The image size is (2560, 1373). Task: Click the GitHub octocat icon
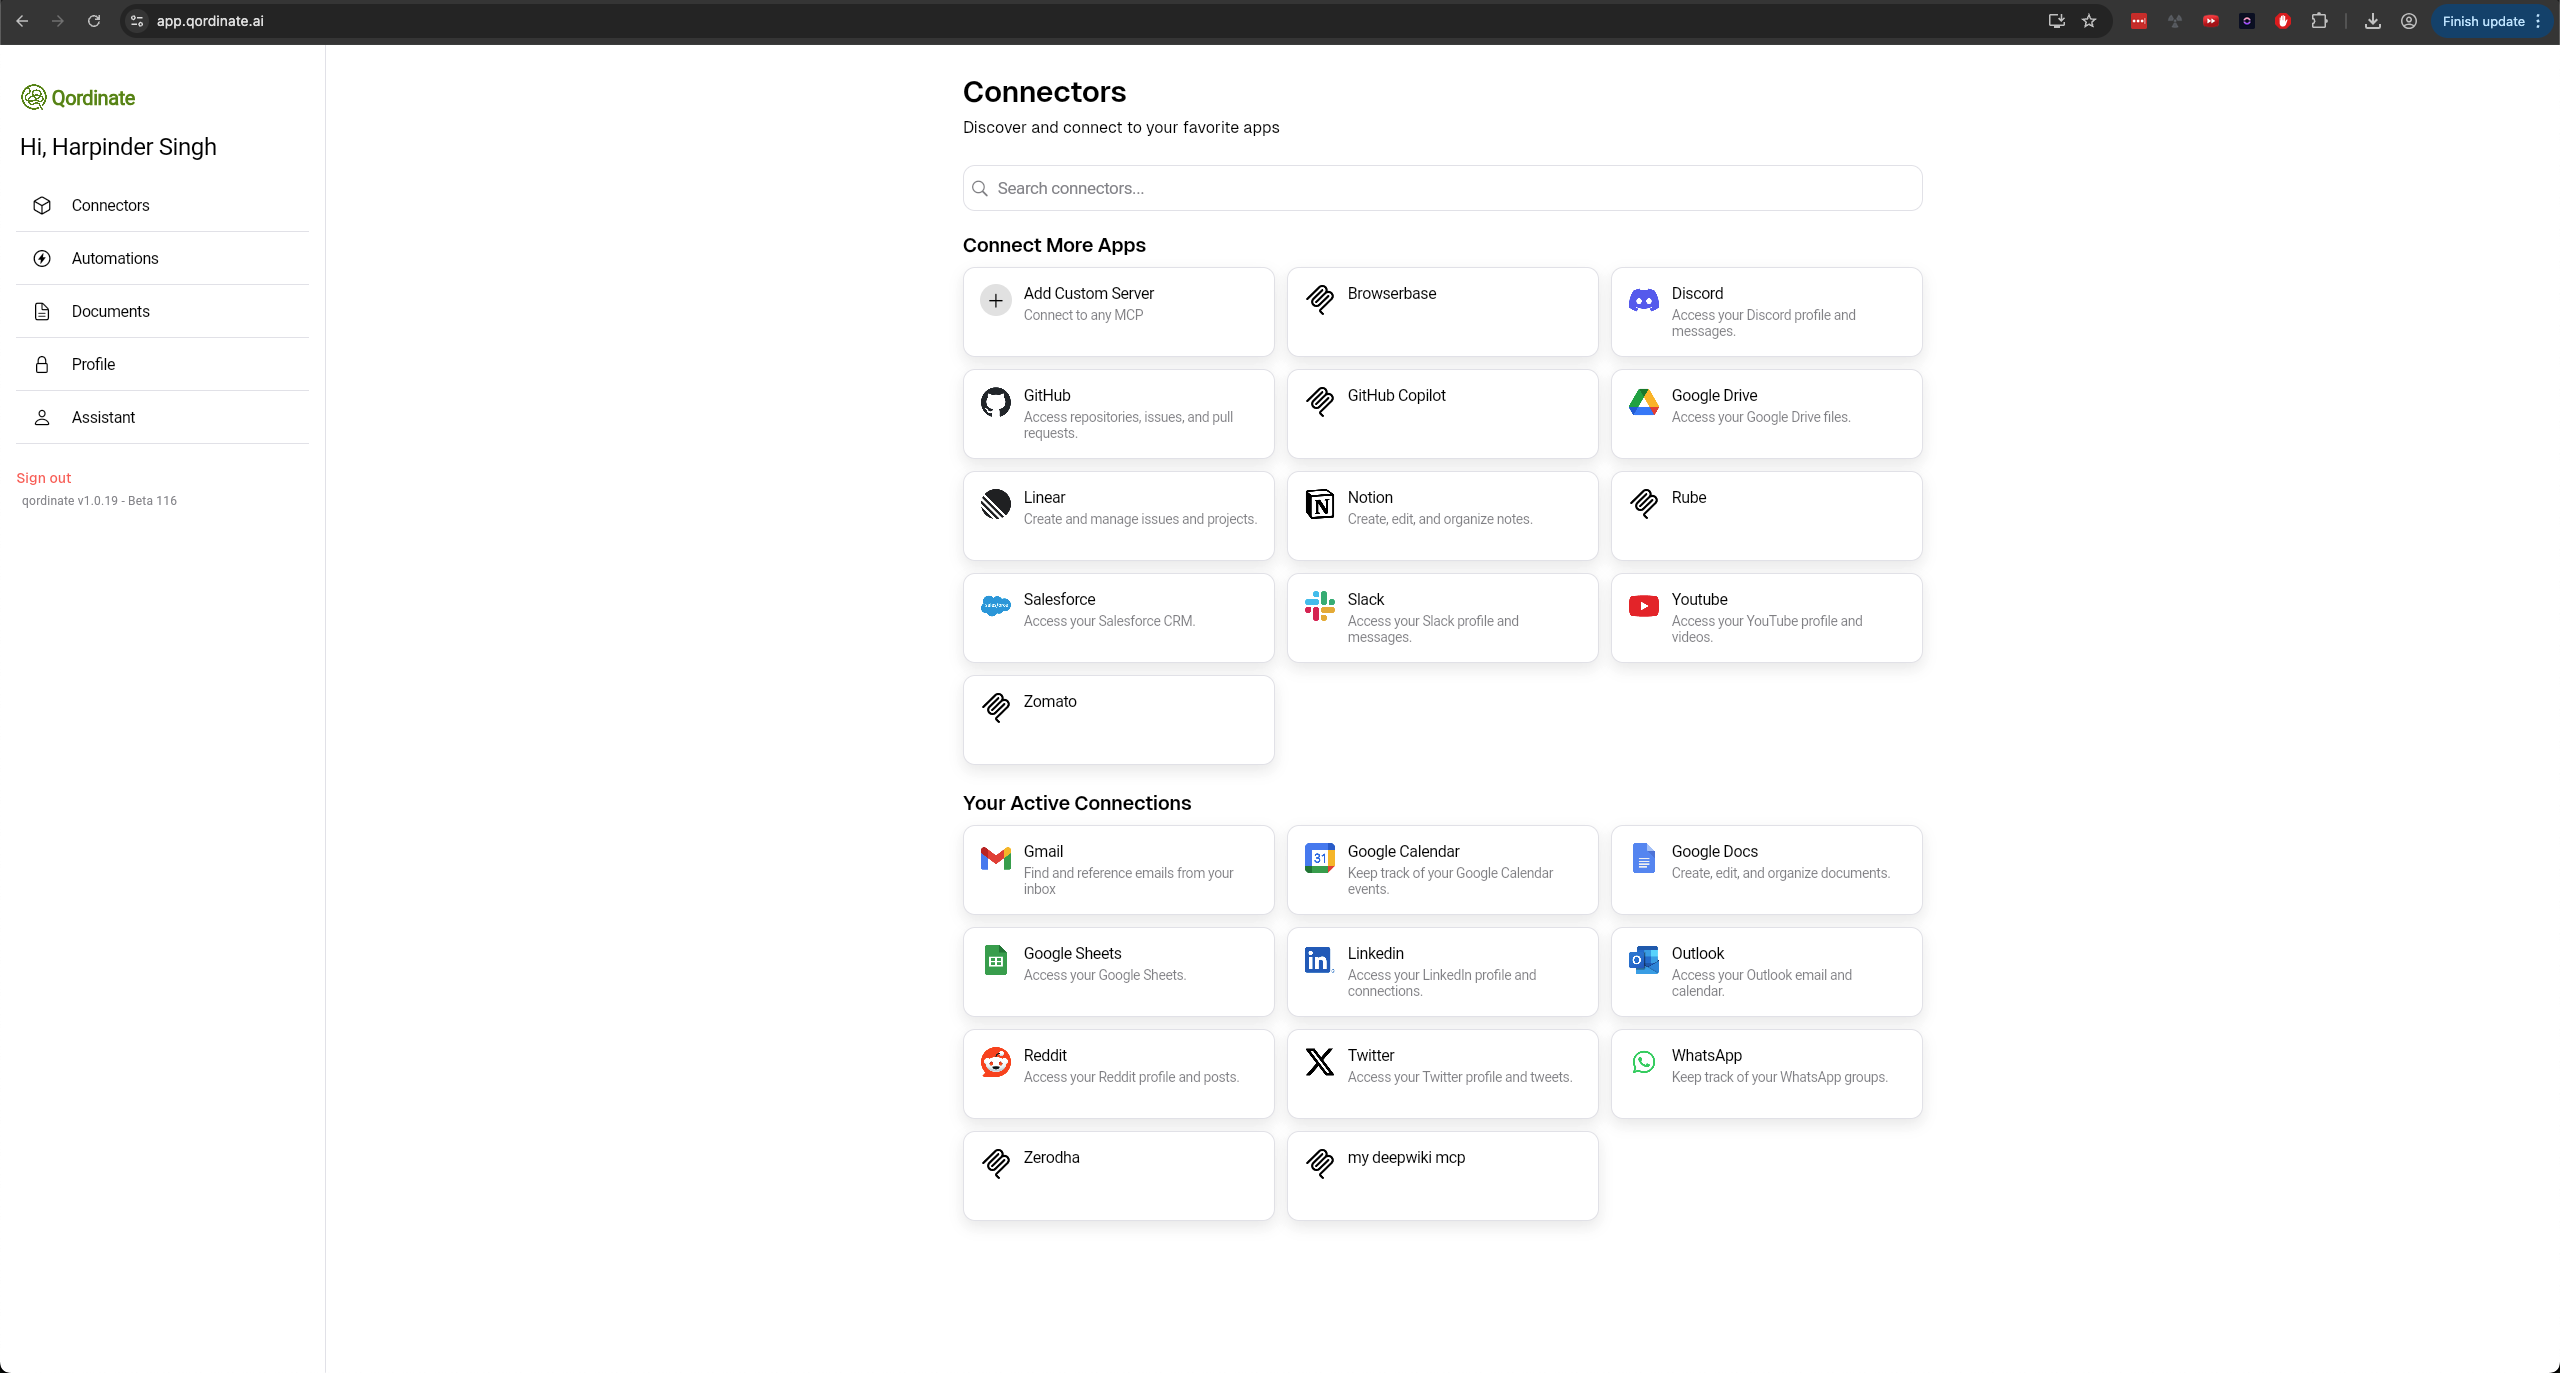pos(995,402)
